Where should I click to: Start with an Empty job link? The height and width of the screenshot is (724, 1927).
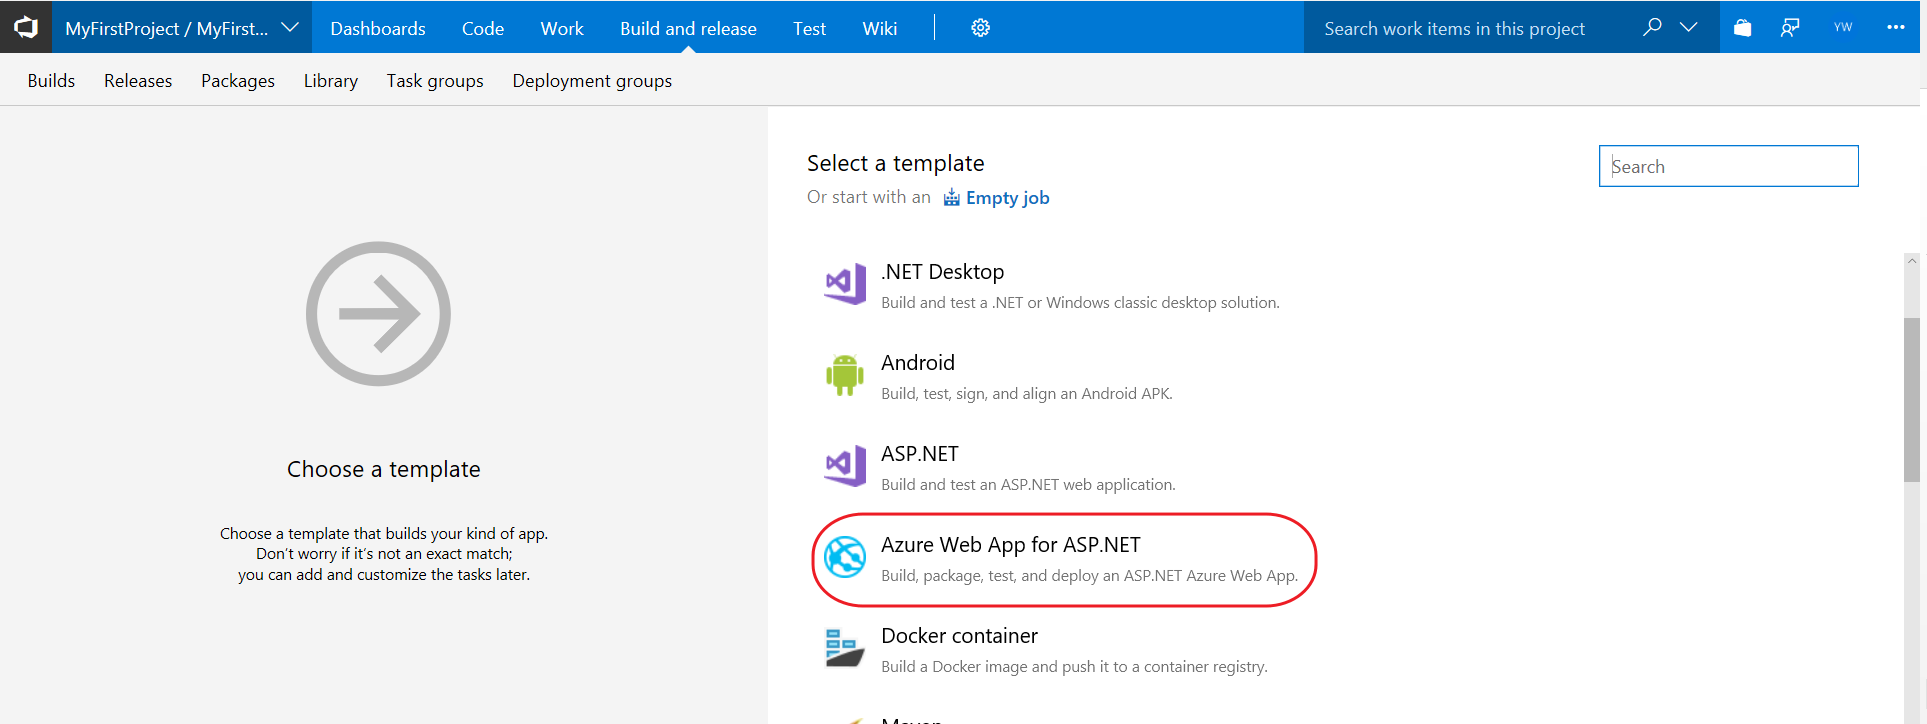pos(1007,198)
